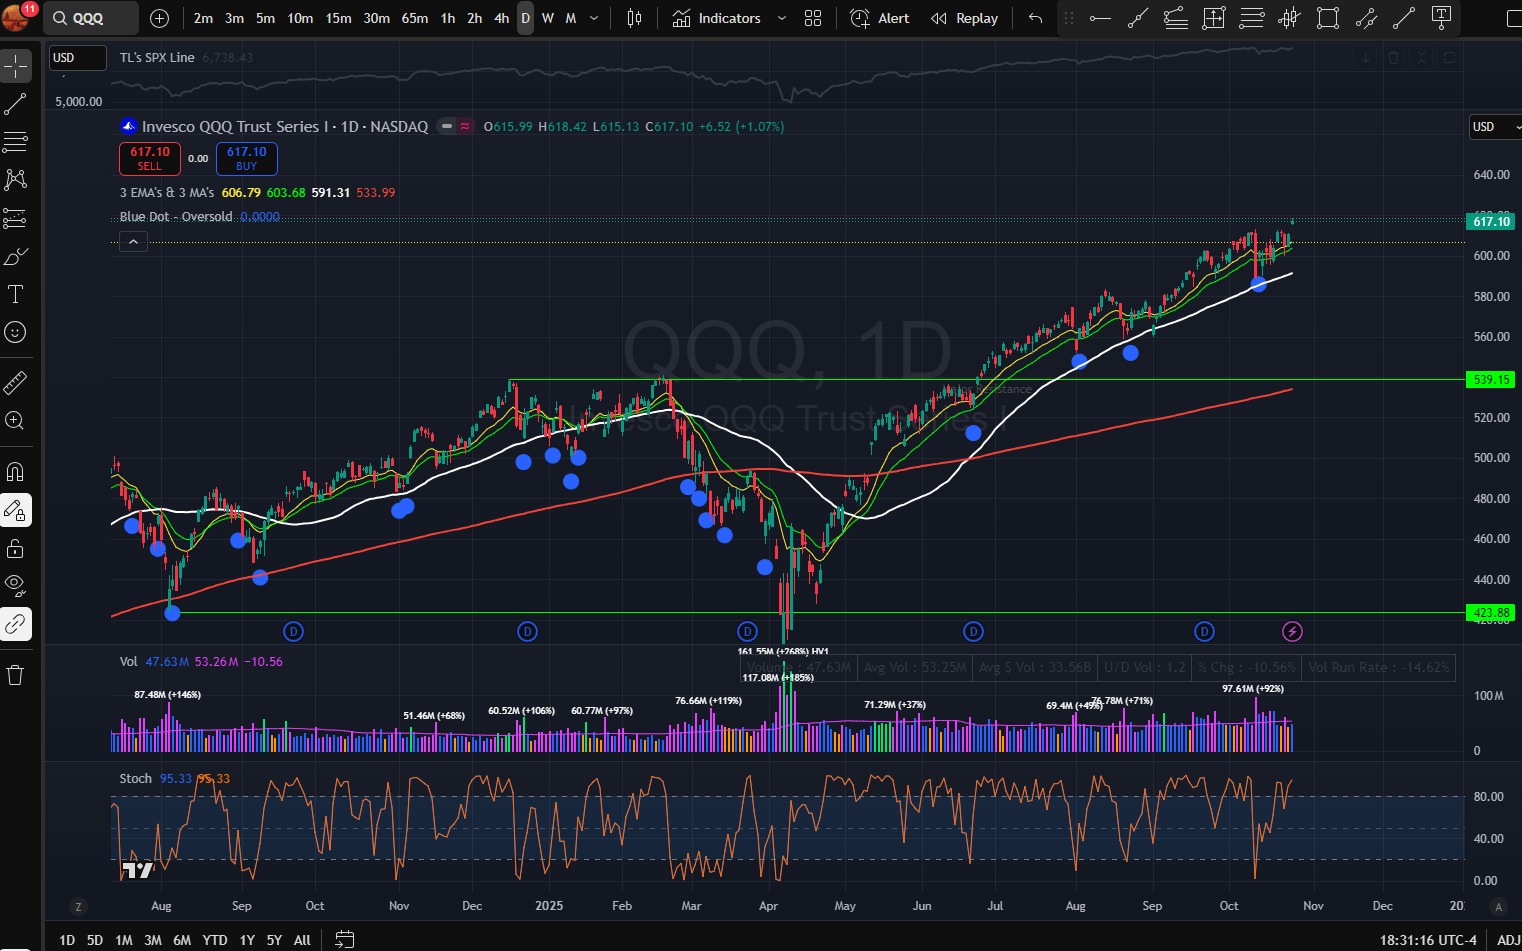Open the candlestick chart style selector

point(634,18)
